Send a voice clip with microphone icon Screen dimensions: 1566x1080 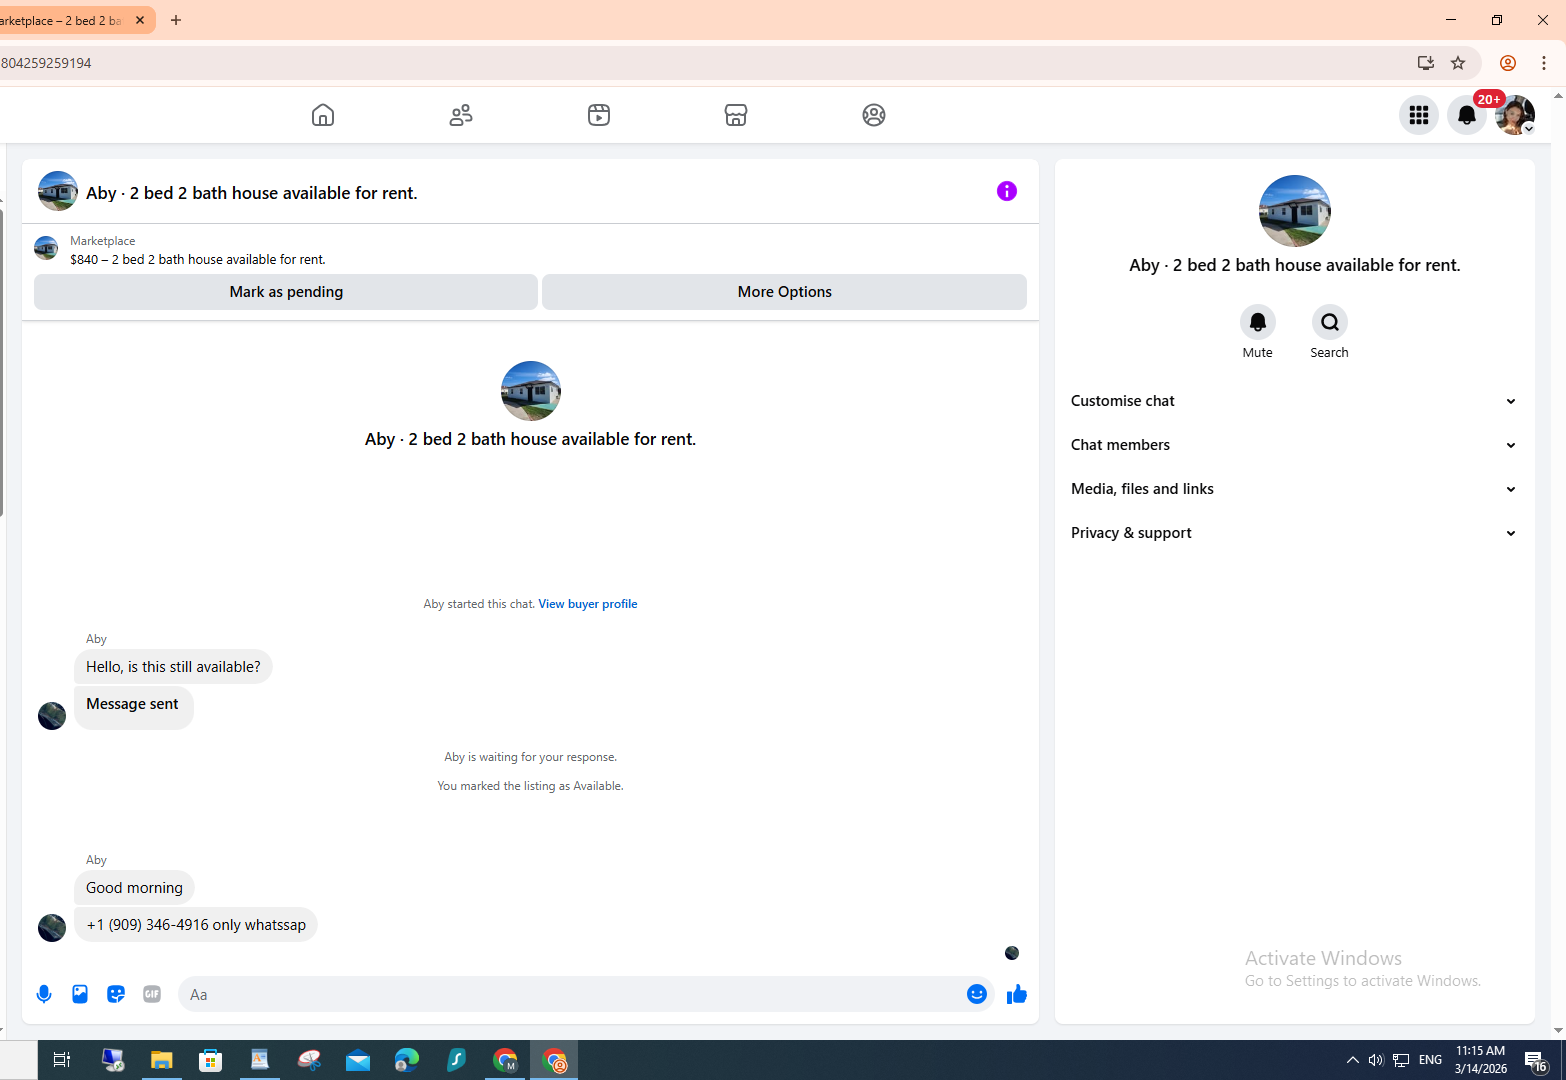coord(44,994)
